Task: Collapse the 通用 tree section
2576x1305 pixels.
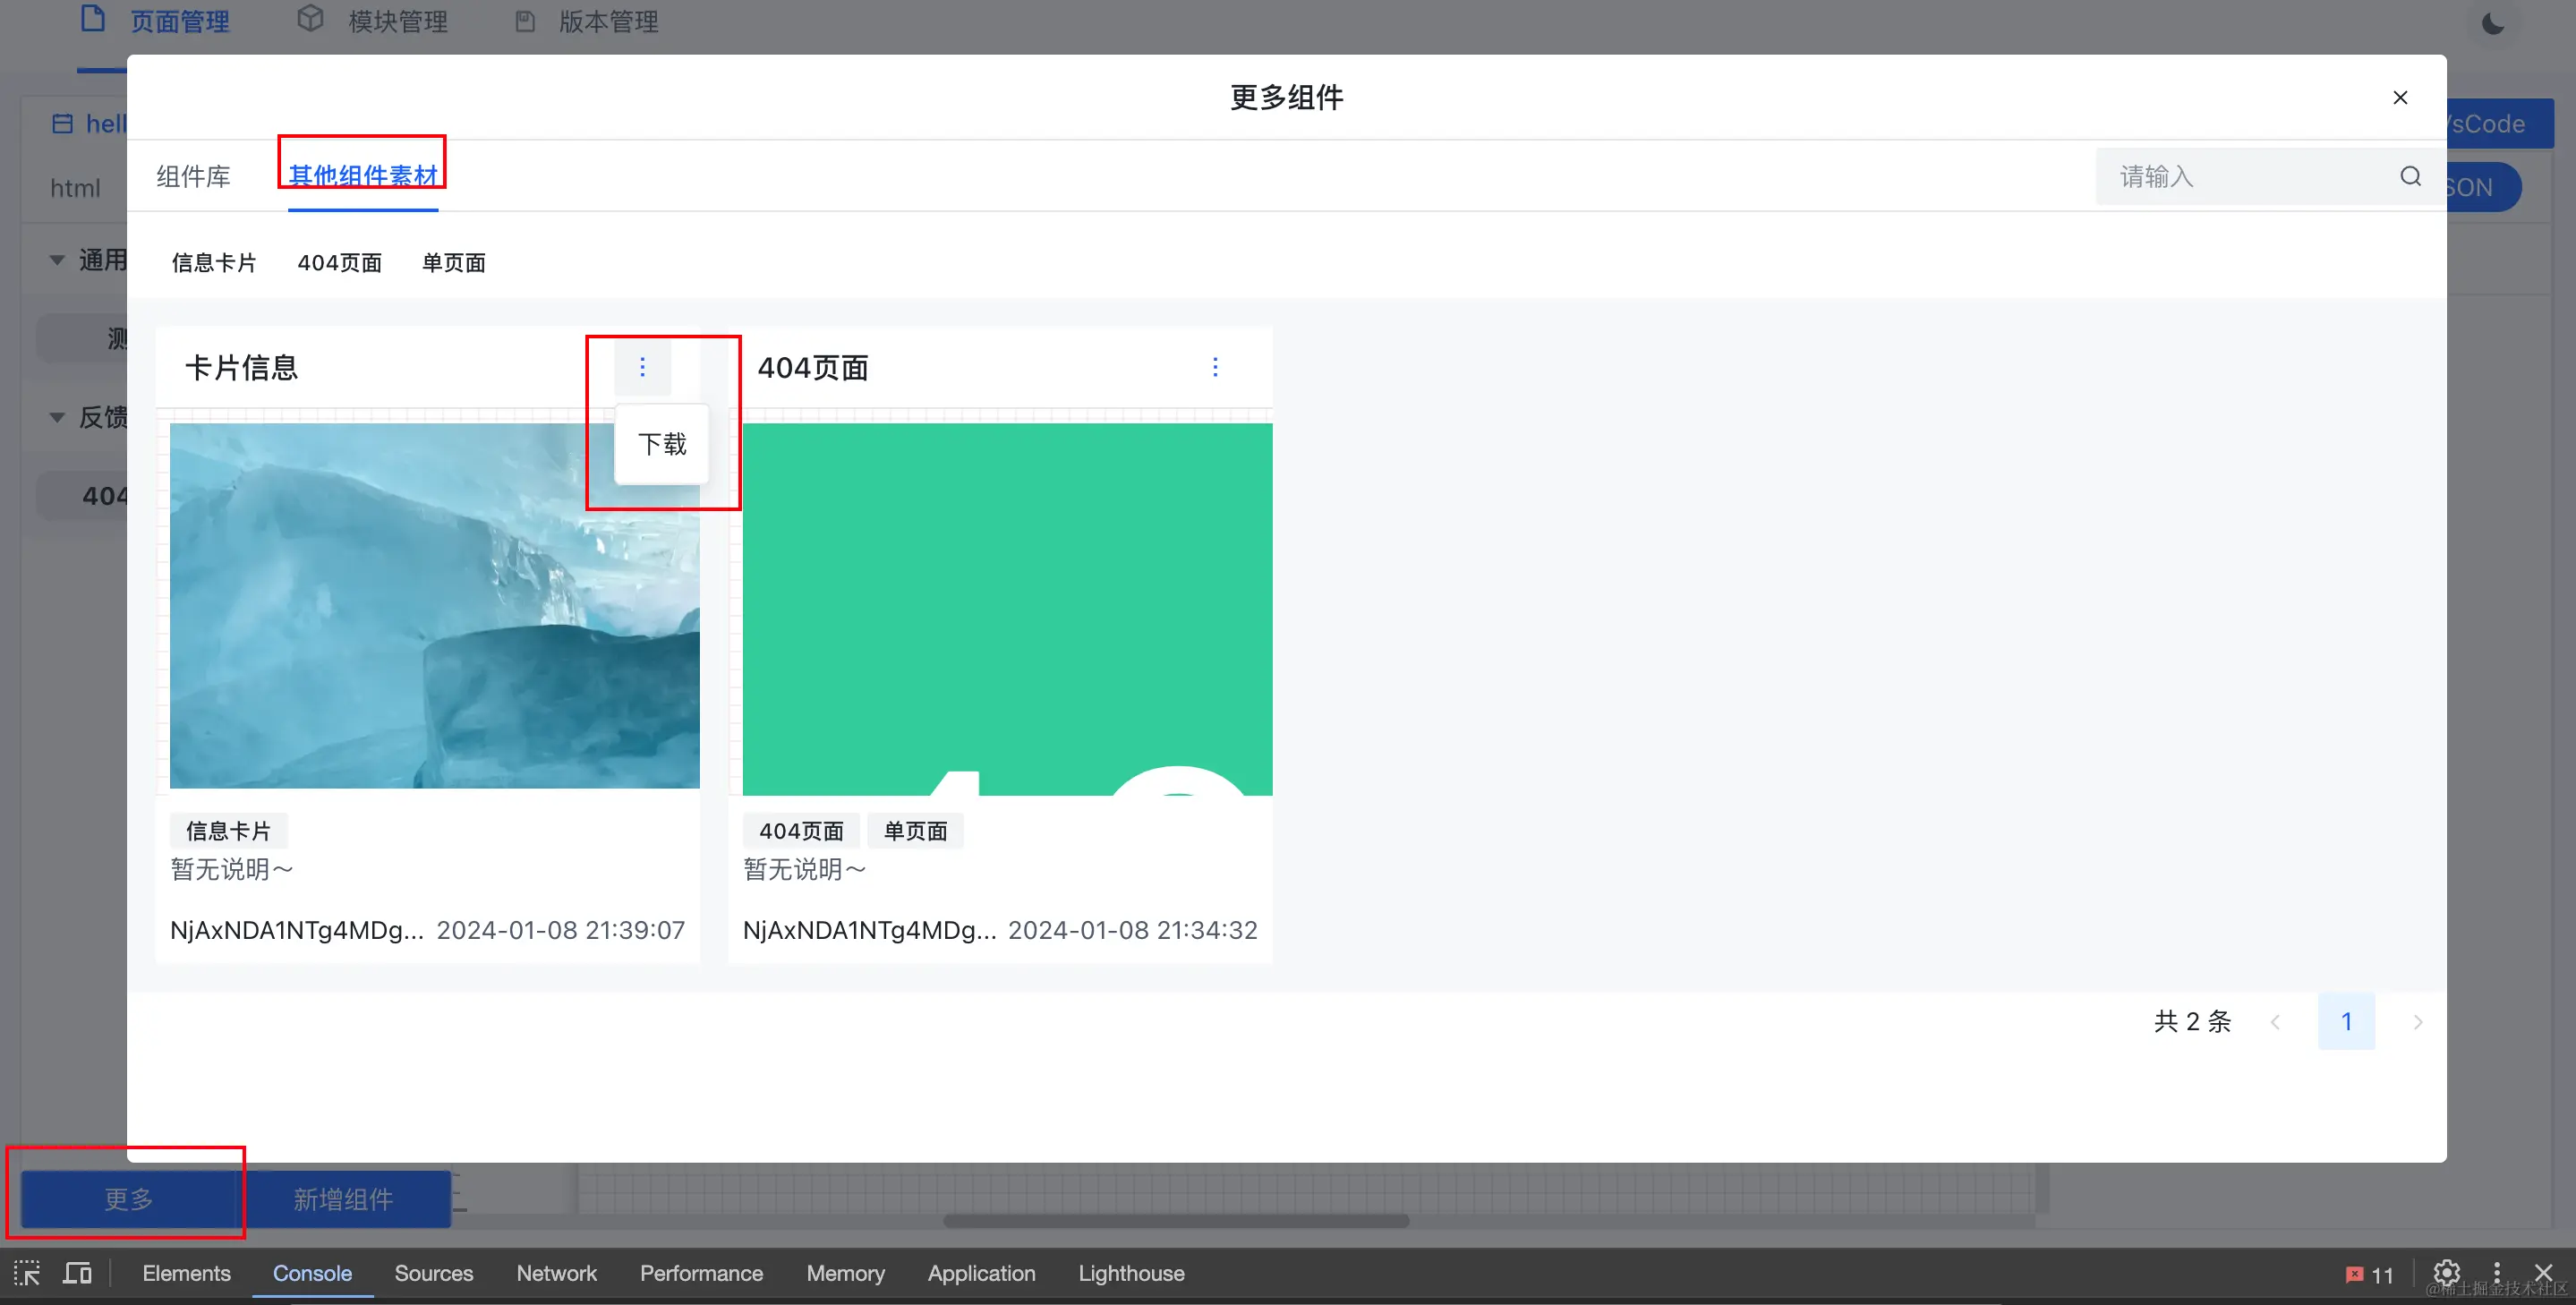Action: pyautogui.click(x=57, y=260)
